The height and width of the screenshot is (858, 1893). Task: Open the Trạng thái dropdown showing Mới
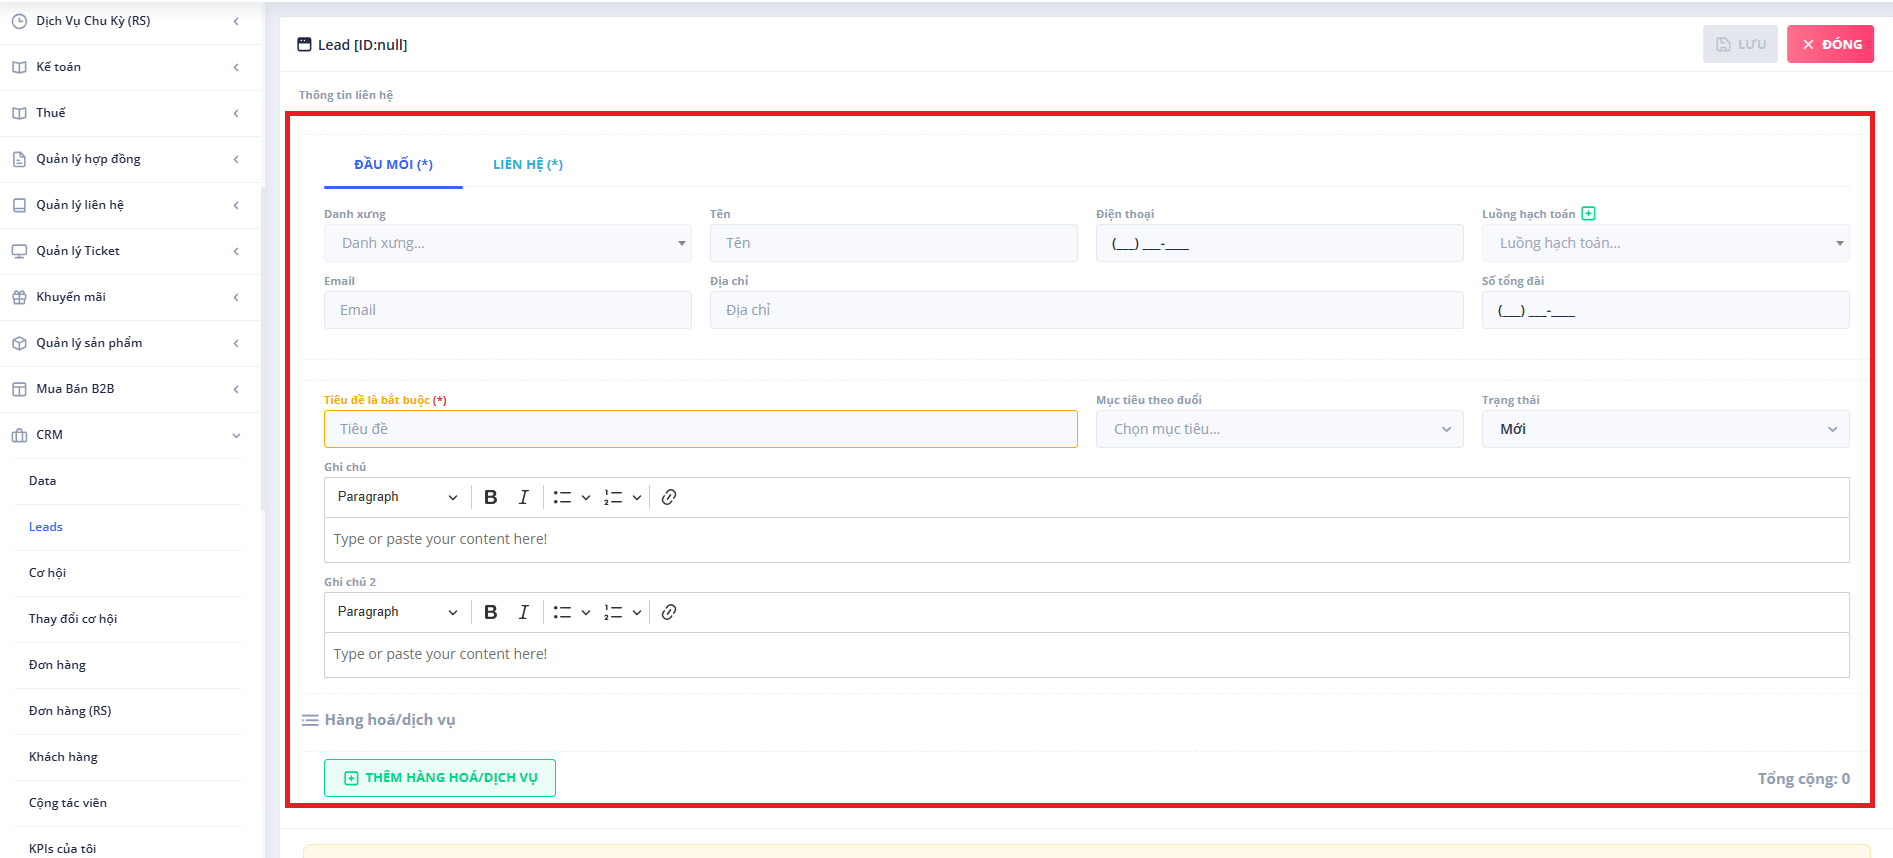[1665, 429]
